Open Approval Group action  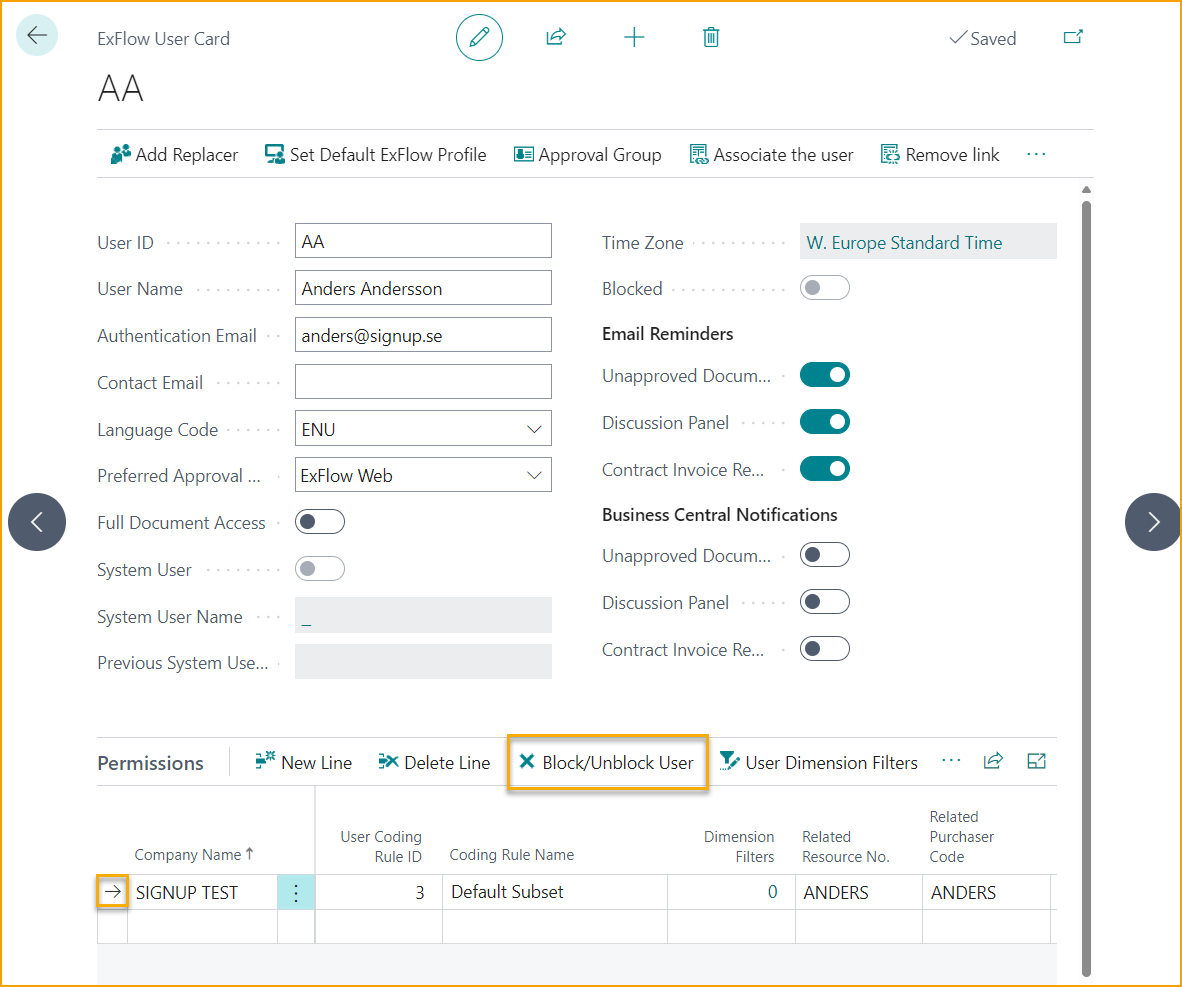point(587,155)
